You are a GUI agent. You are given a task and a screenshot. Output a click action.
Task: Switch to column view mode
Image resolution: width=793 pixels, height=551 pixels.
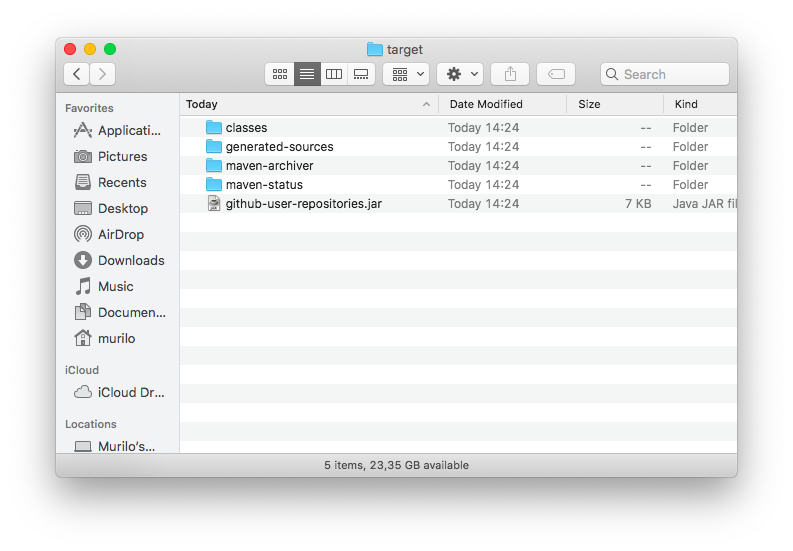point(334,74)
